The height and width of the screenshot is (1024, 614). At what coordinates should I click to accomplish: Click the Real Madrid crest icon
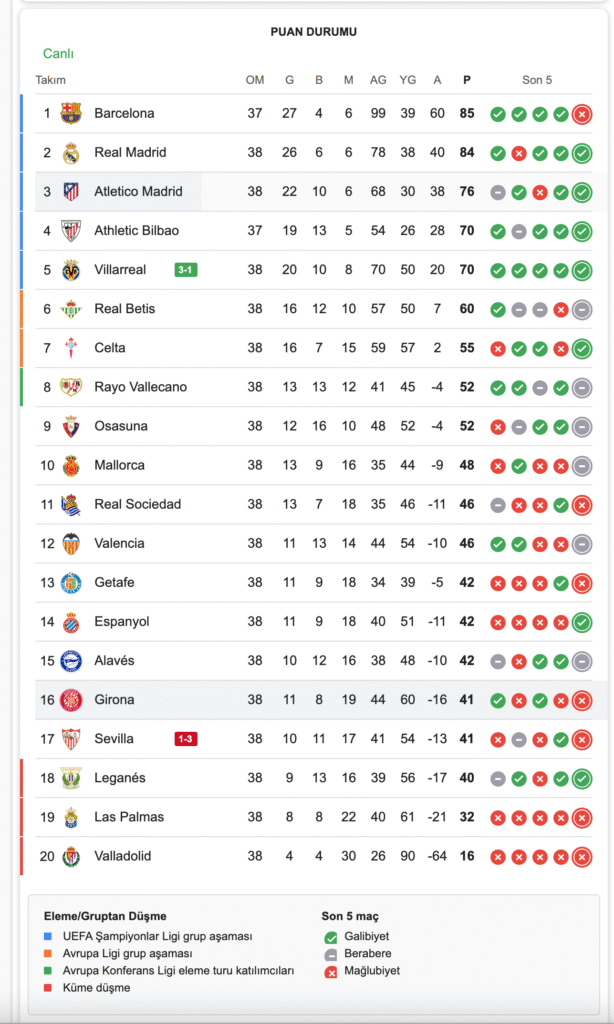click(x=71, y=153)
